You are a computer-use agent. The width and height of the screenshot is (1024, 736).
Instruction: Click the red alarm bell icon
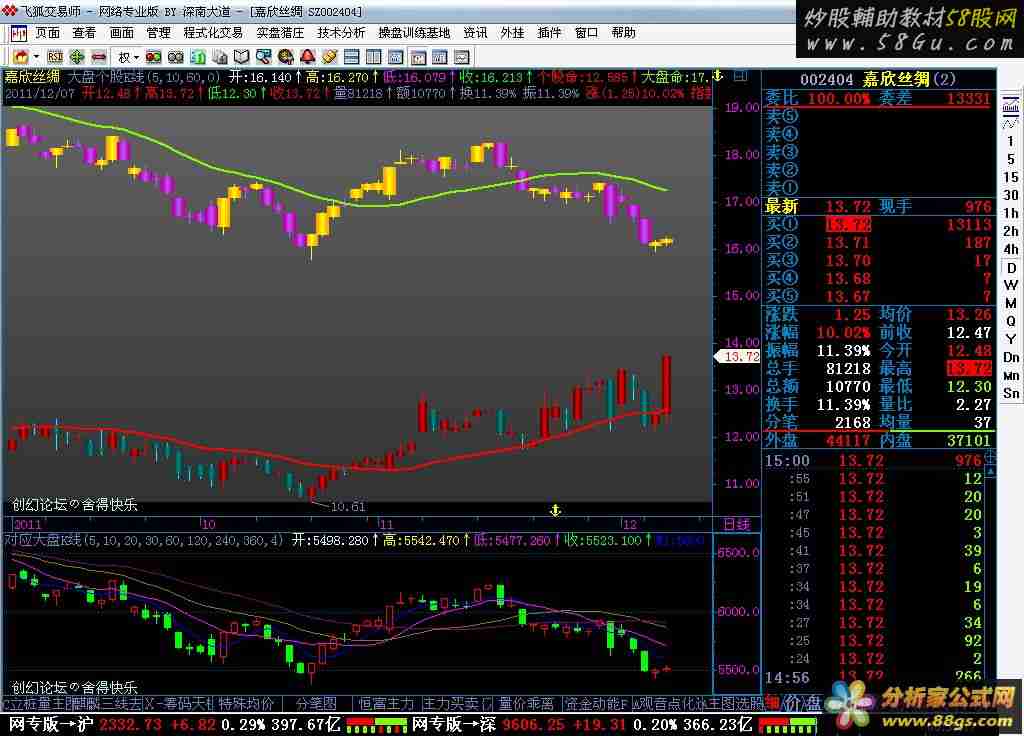[308, 57]
